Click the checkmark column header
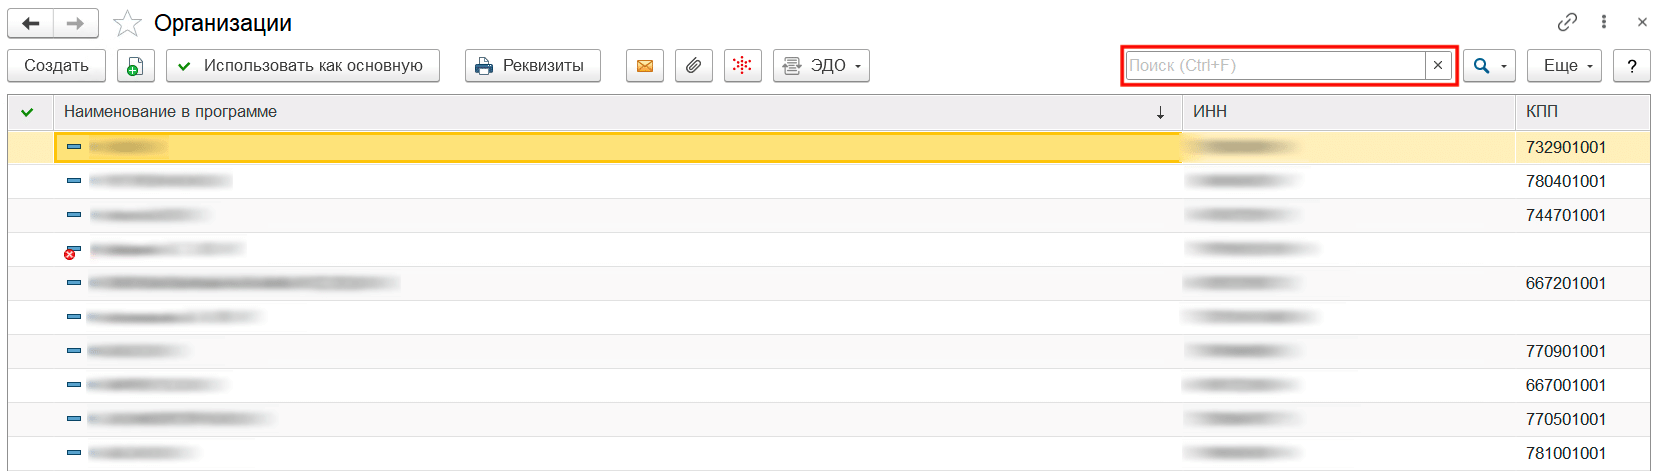Screen dimensions: 1673x471 (x=28, y=112)
